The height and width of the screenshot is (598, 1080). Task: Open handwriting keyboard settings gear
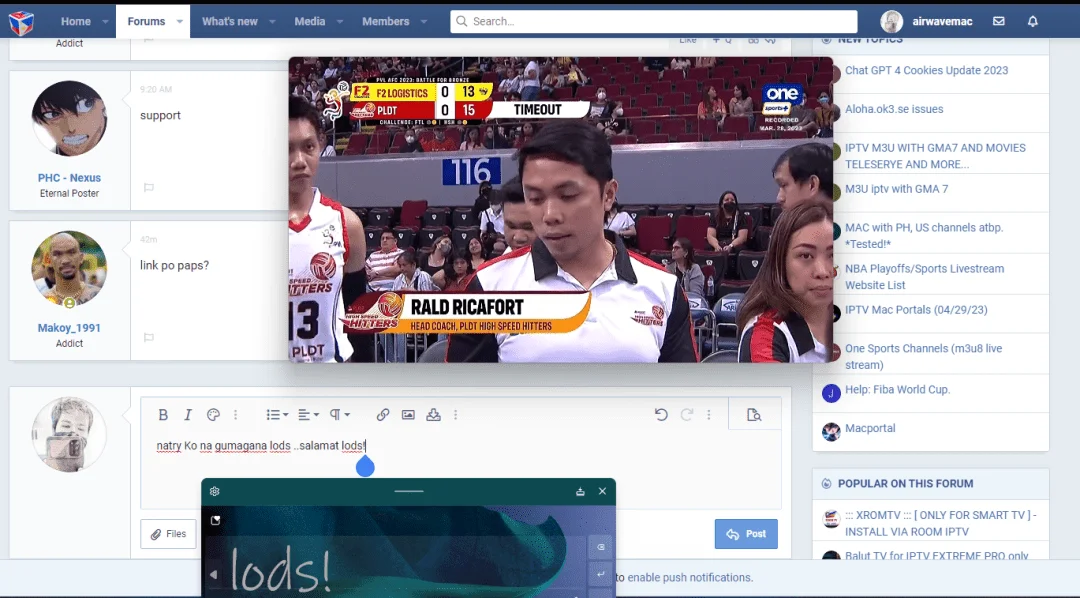tap(215, 491)
